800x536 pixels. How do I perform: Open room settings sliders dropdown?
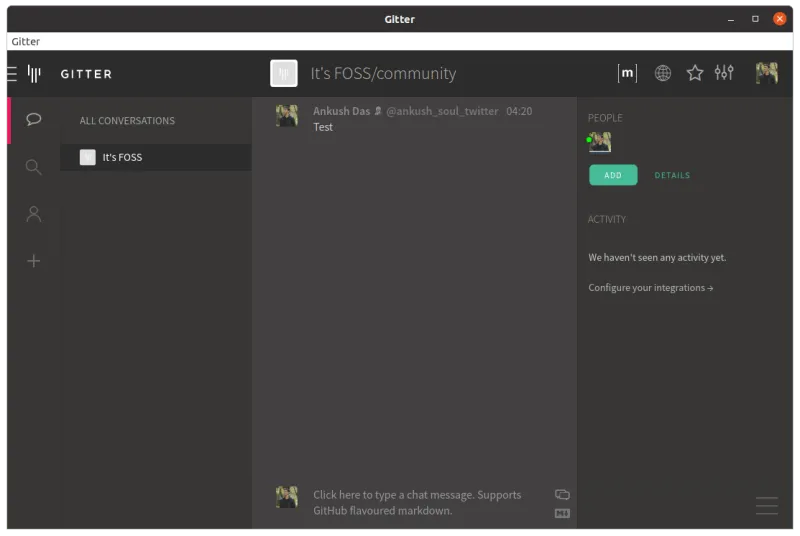pos(724,73)
